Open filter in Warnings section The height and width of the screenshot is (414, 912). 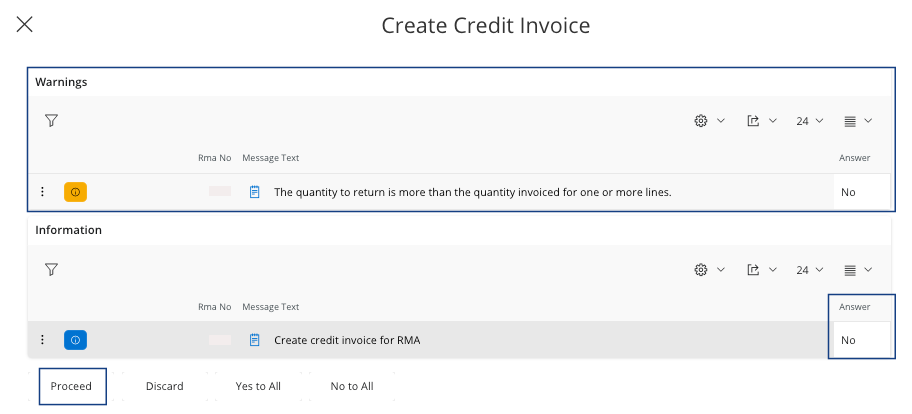coord(51,121)
